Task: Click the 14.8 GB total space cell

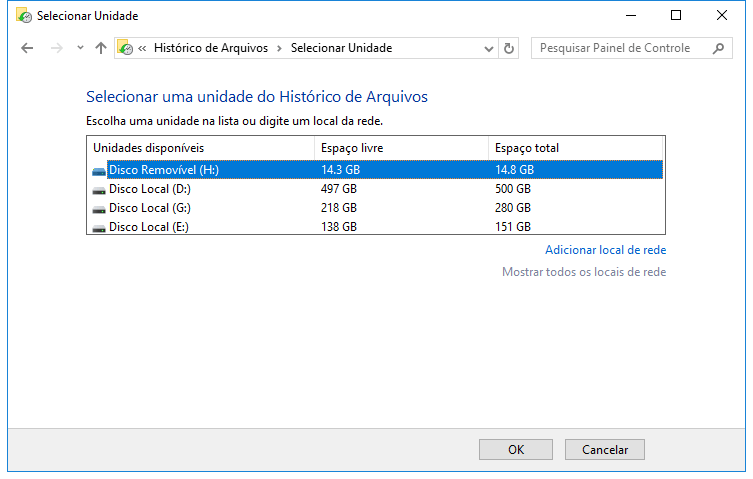Action: [514, 170]
